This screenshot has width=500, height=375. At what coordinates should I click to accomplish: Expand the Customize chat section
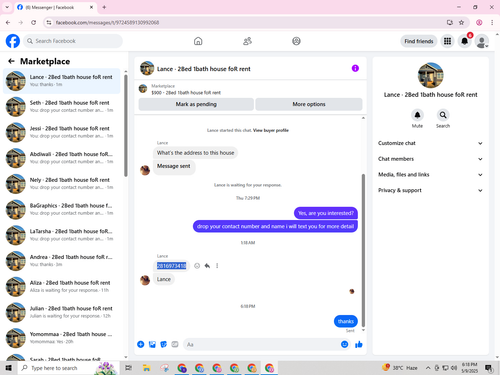430,143
